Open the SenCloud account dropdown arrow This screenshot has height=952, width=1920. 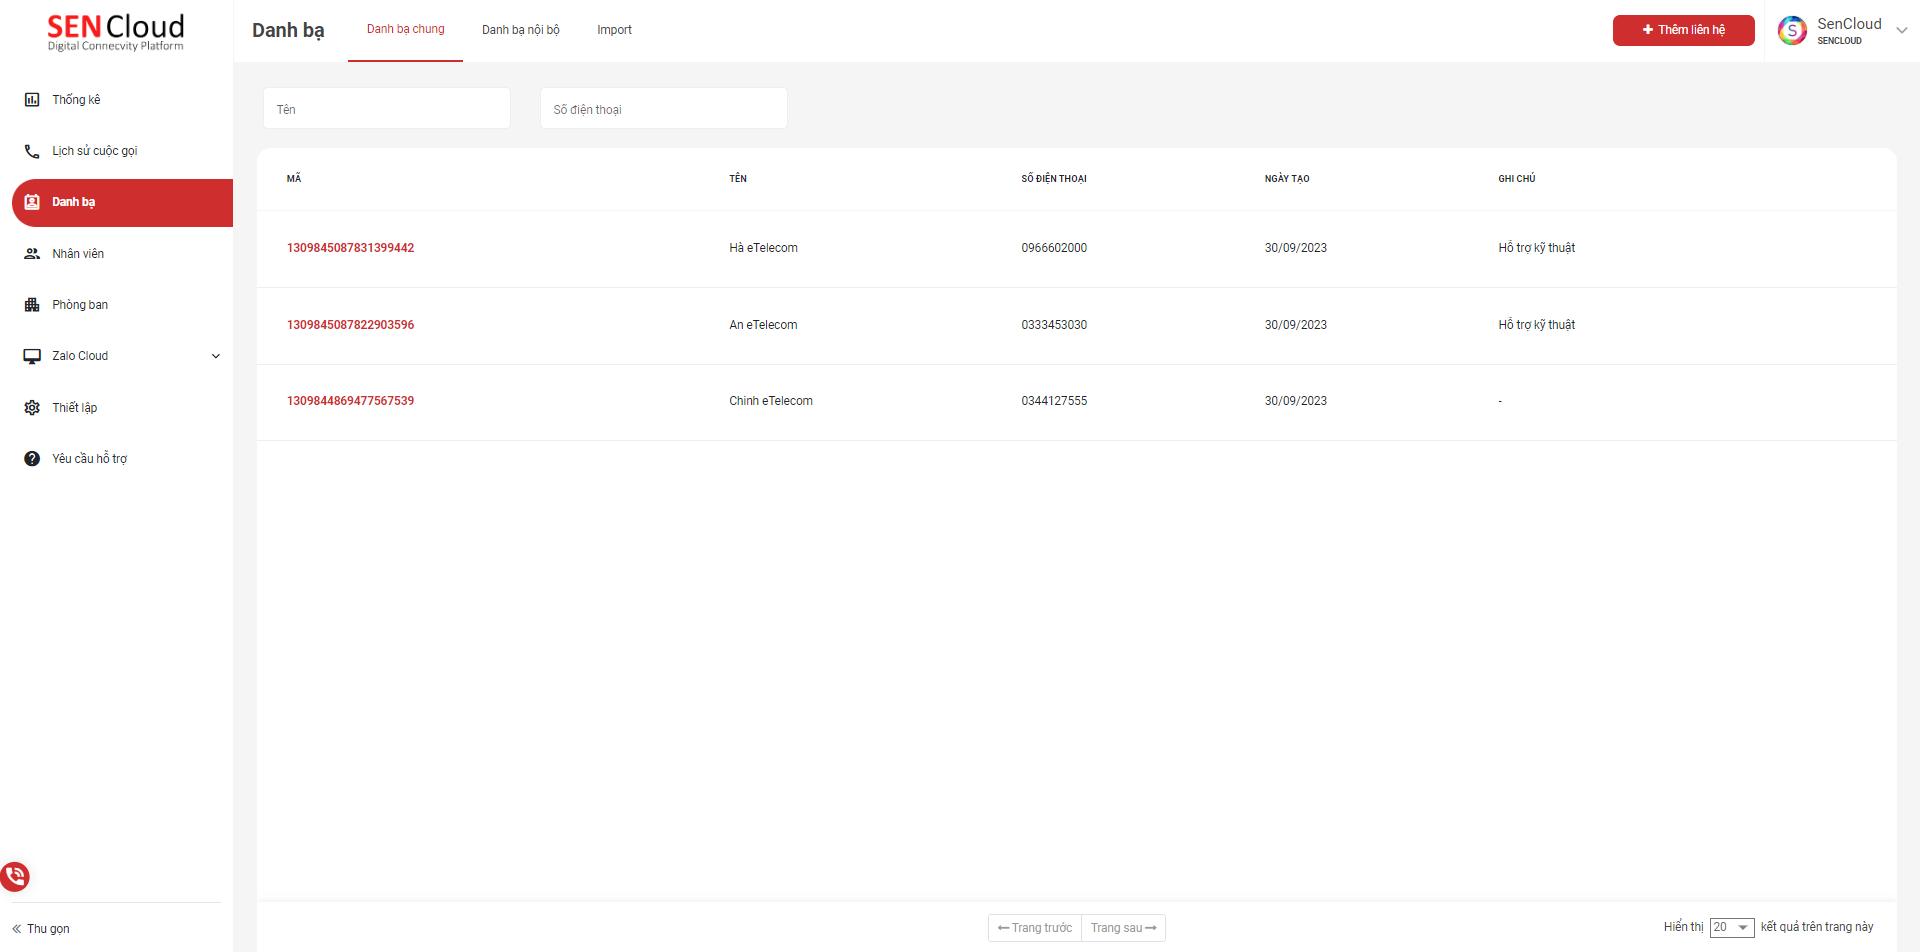click(x=1901, y=30)
